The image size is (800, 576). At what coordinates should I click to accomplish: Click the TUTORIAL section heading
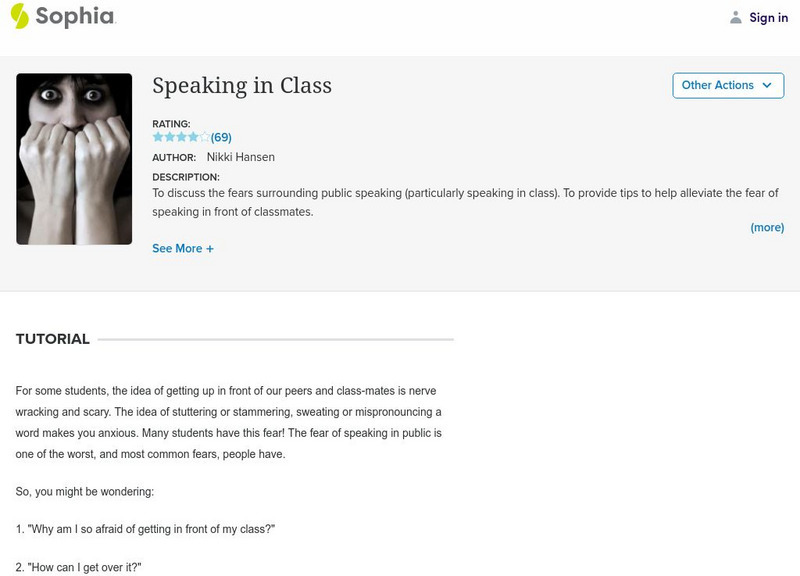point(53,339)
